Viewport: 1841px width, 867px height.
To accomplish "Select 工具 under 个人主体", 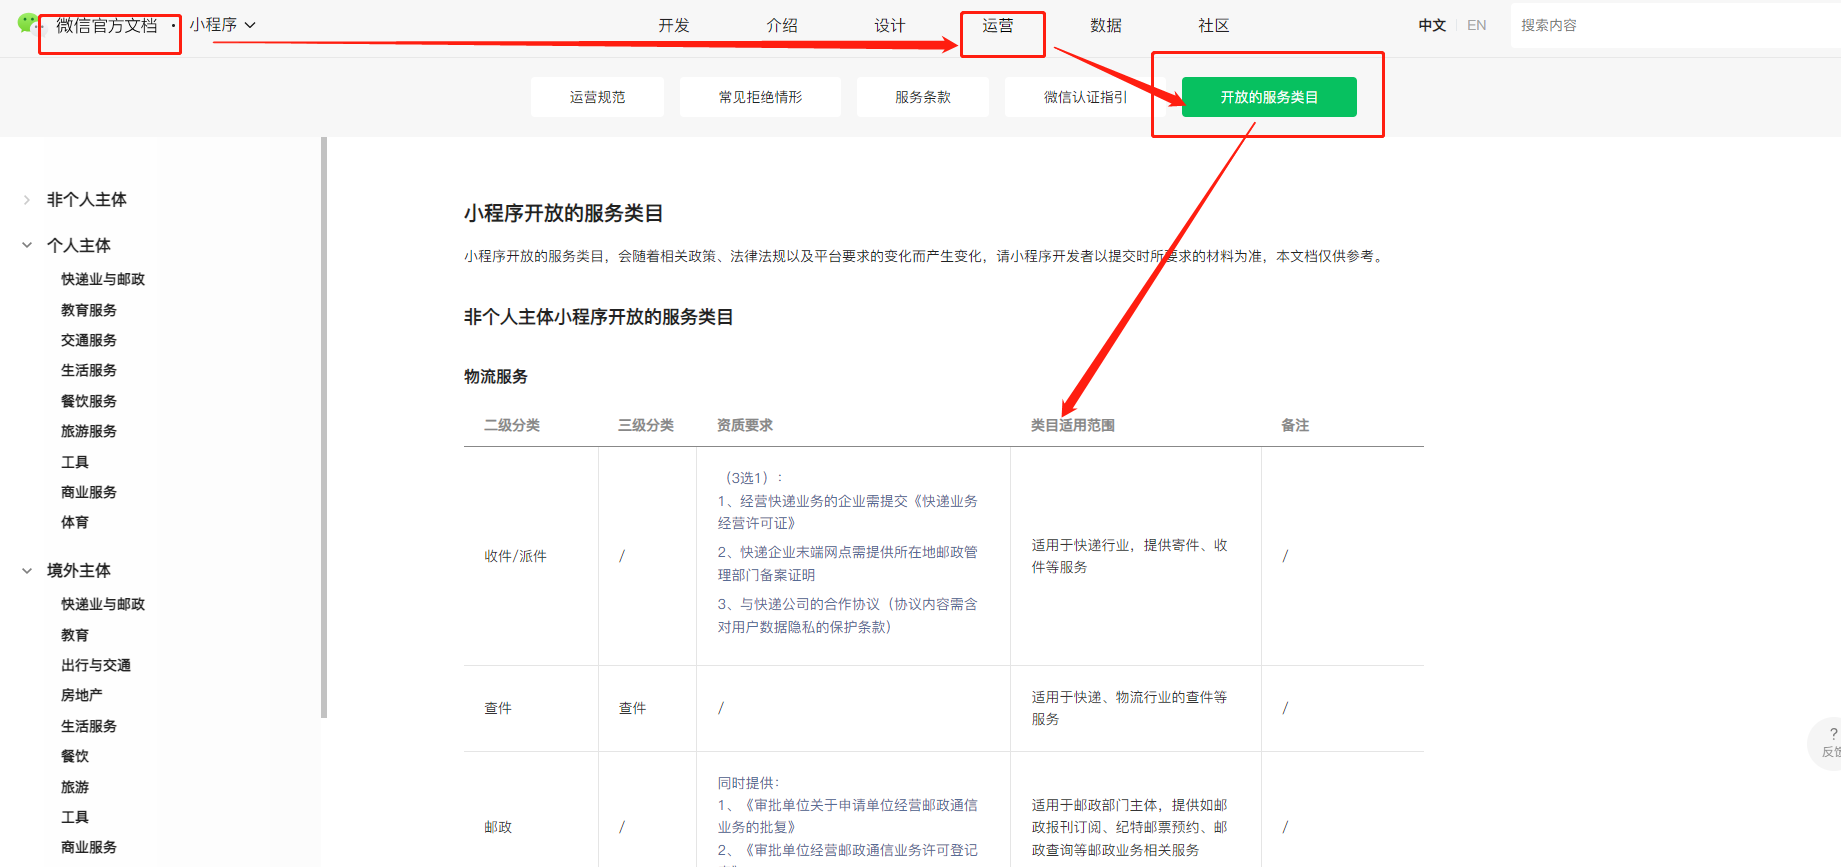I will [x=75, y=462].
